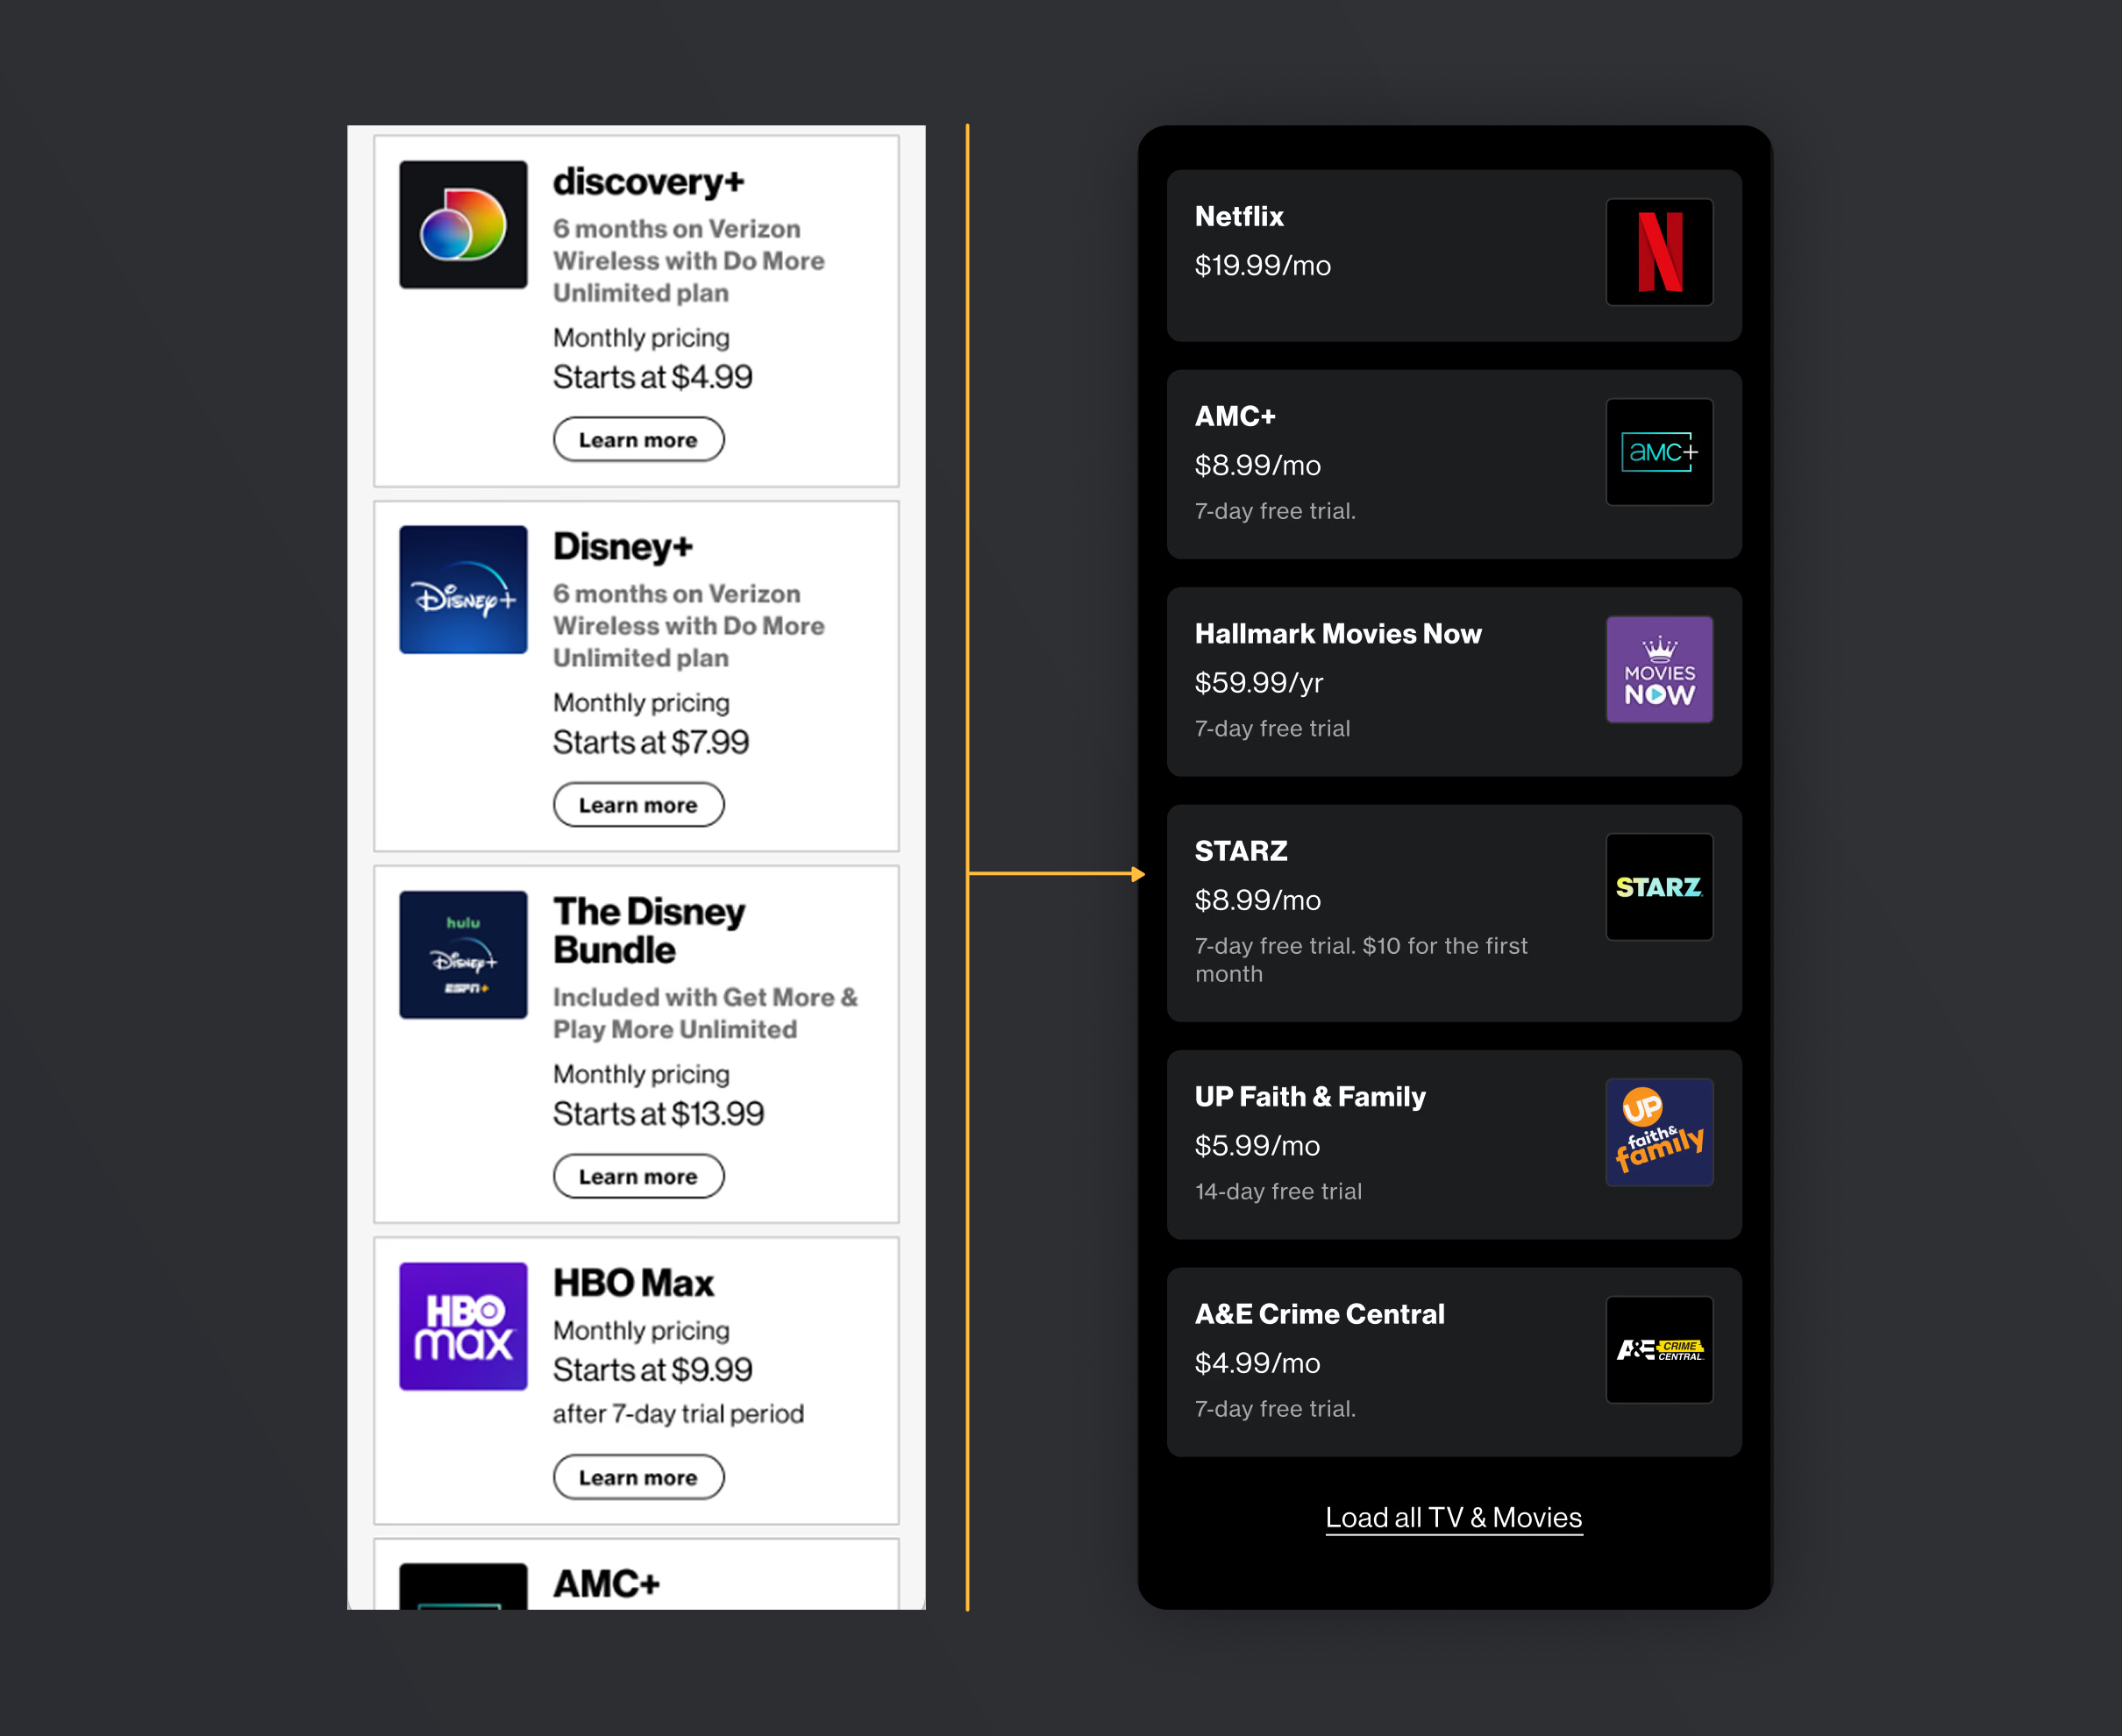Image resolution: width=2122 pixels, height=1736 pixels.
Task: Click the AMC+ logo in dark card
Action: (x=1659, y=452)
